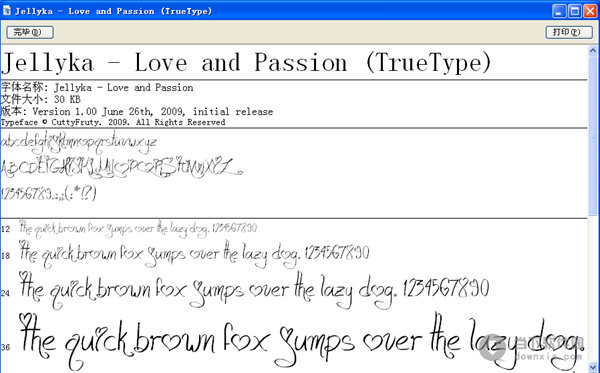The image size is (600, 373).
Task: Click the size 18 sample sentence
Action: click(x=194, y=254)
